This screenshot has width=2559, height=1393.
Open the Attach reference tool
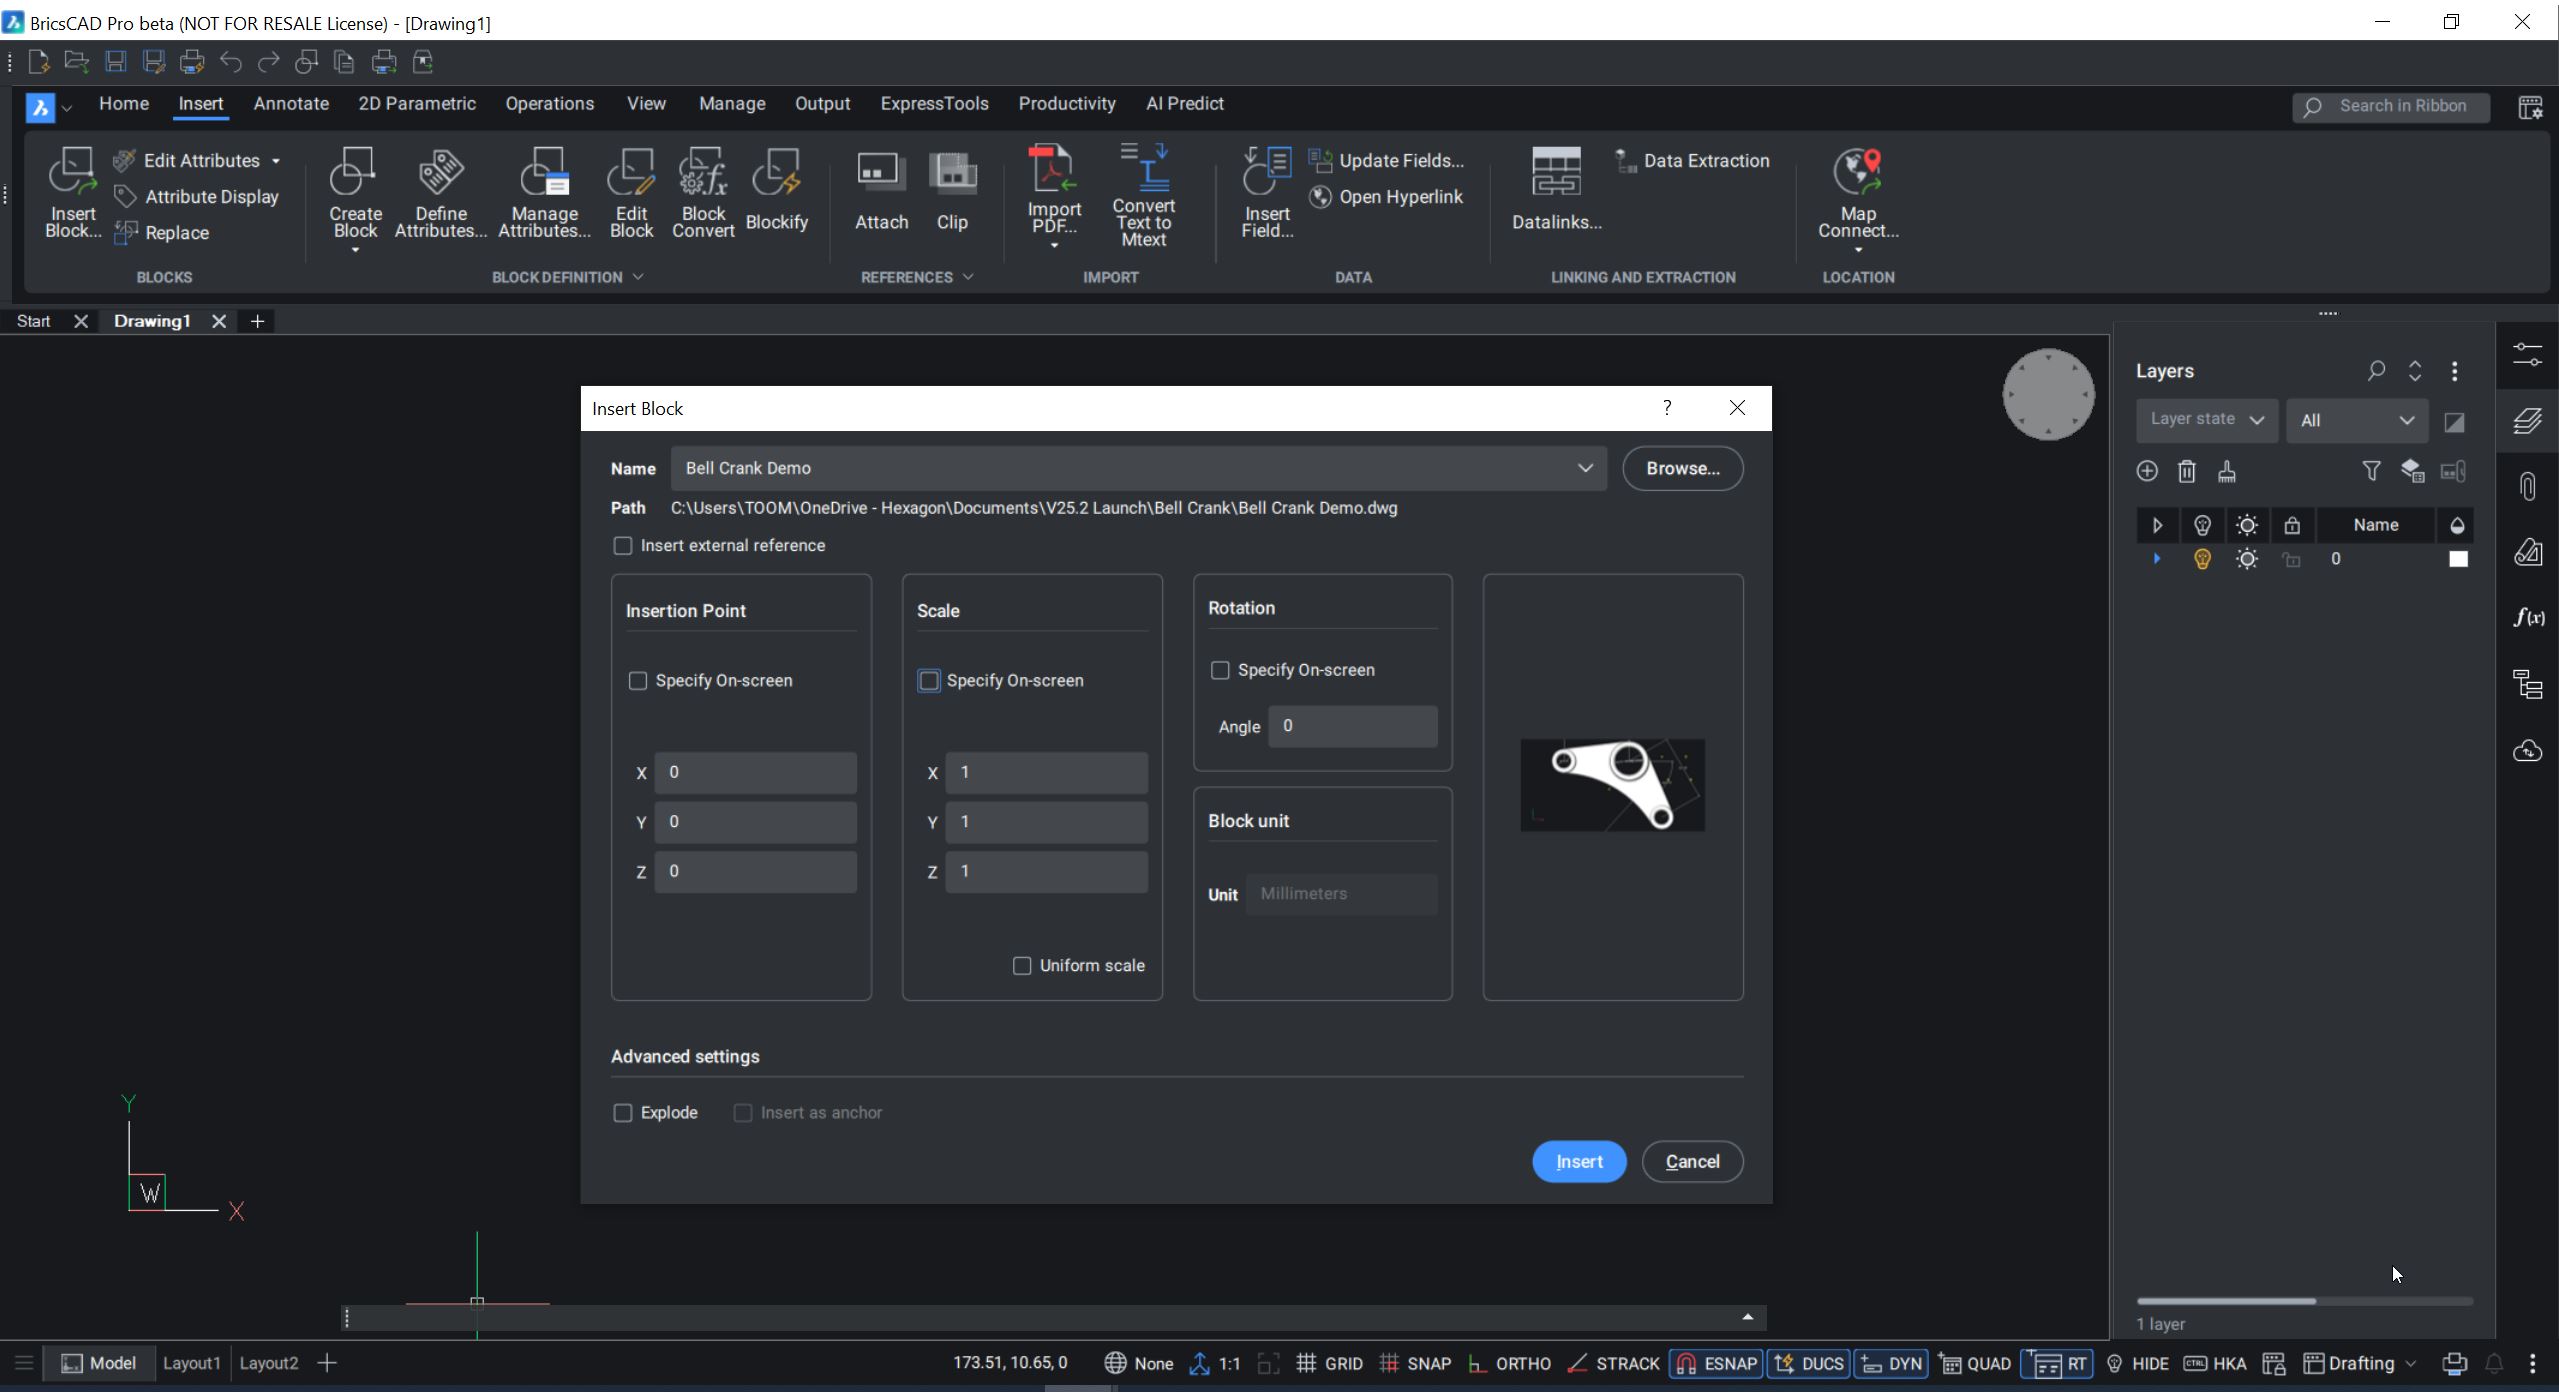879,192
